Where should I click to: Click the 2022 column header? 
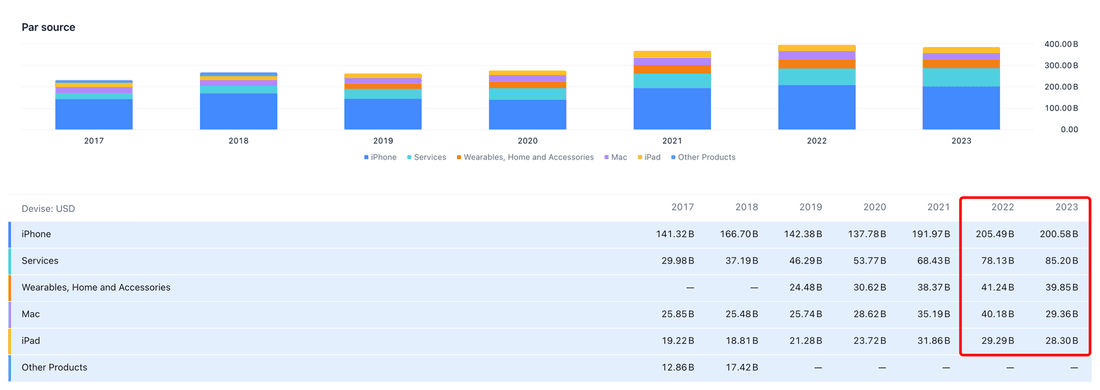[1001, 208]
